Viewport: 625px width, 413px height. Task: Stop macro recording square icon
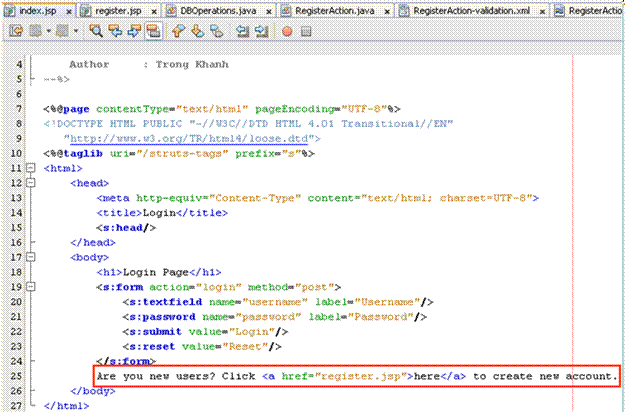click(x=306, y=31)
